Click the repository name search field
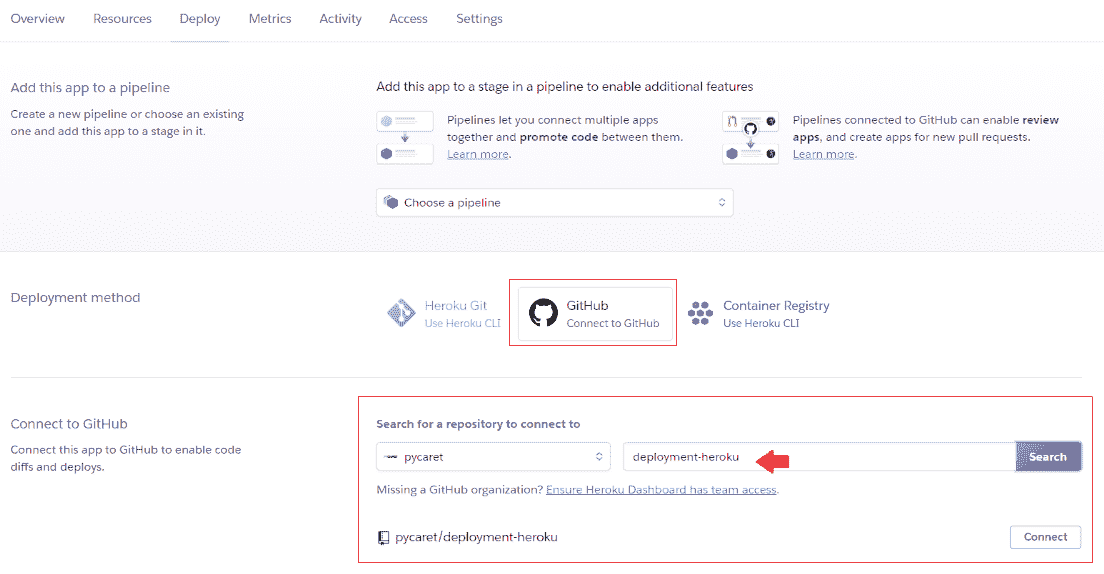Viewport: 1104px width, 574px height. 818,457
